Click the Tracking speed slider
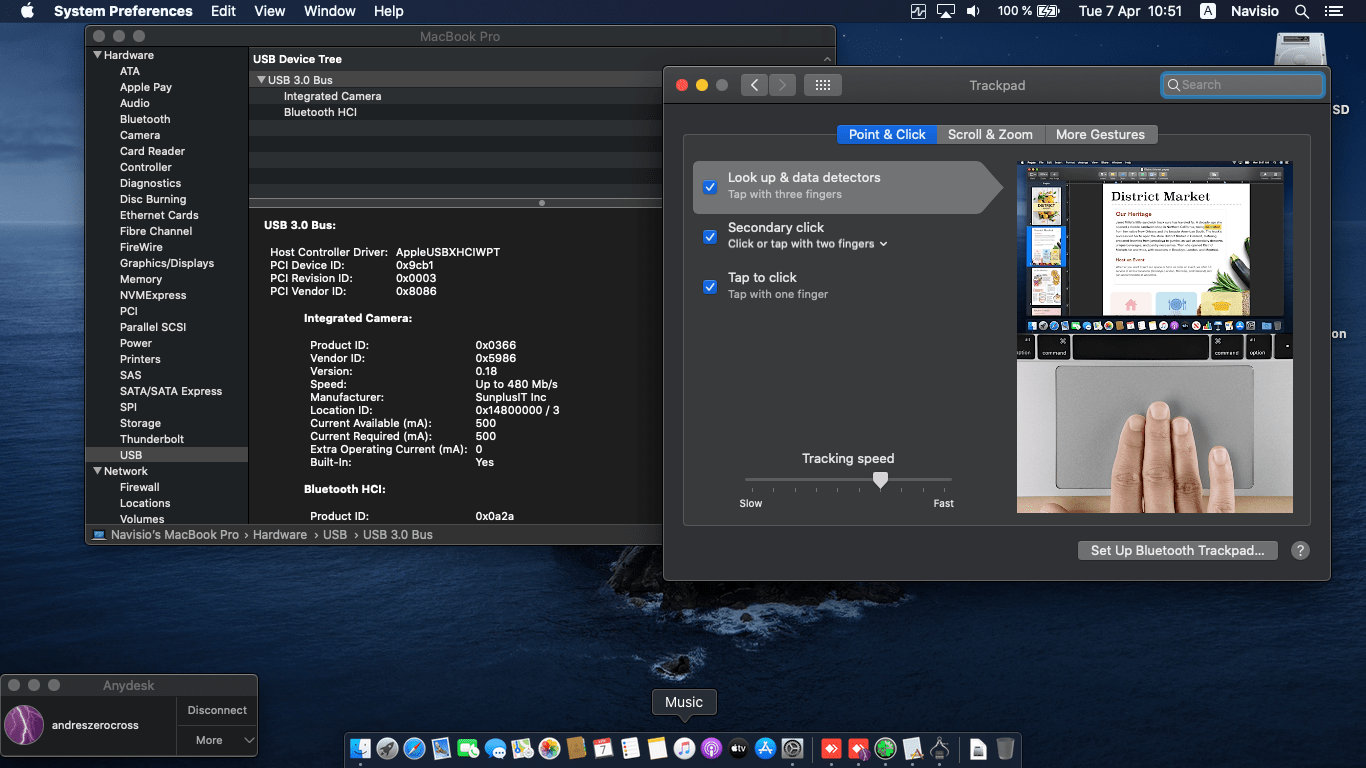Viewport: 1366px width, 768px height. (848, 481)
